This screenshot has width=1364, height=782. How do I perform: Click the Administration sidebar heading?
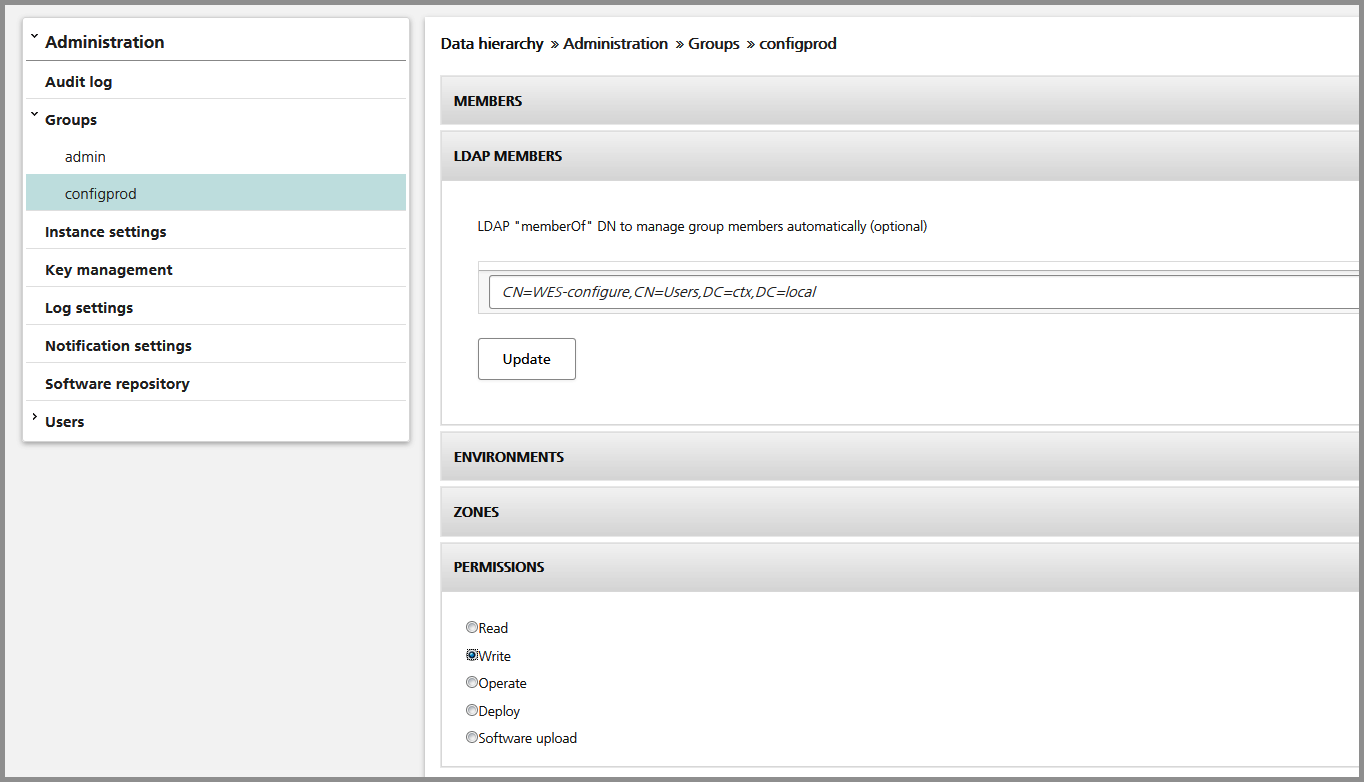click(105, 42)
